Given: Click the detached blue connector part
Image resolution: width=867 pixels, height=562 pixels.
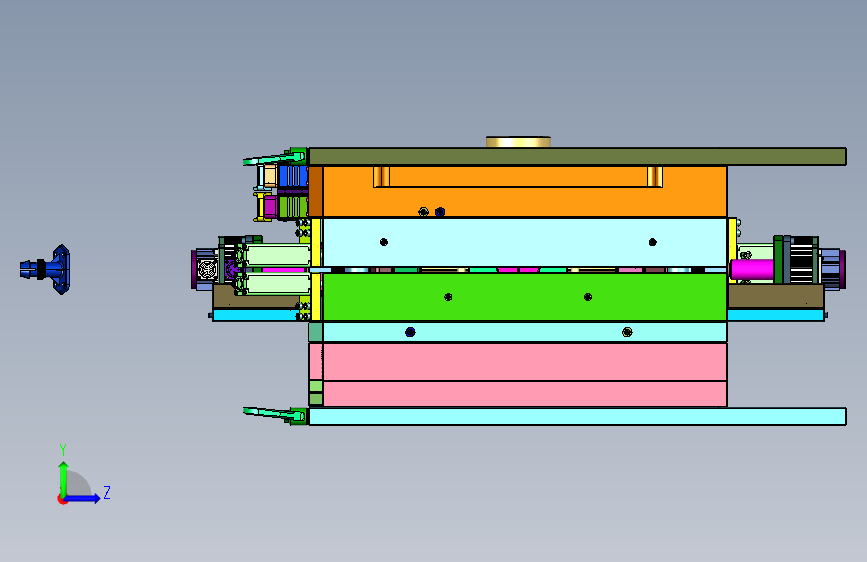Looking at the screenshot, I should tap(46, 269).
